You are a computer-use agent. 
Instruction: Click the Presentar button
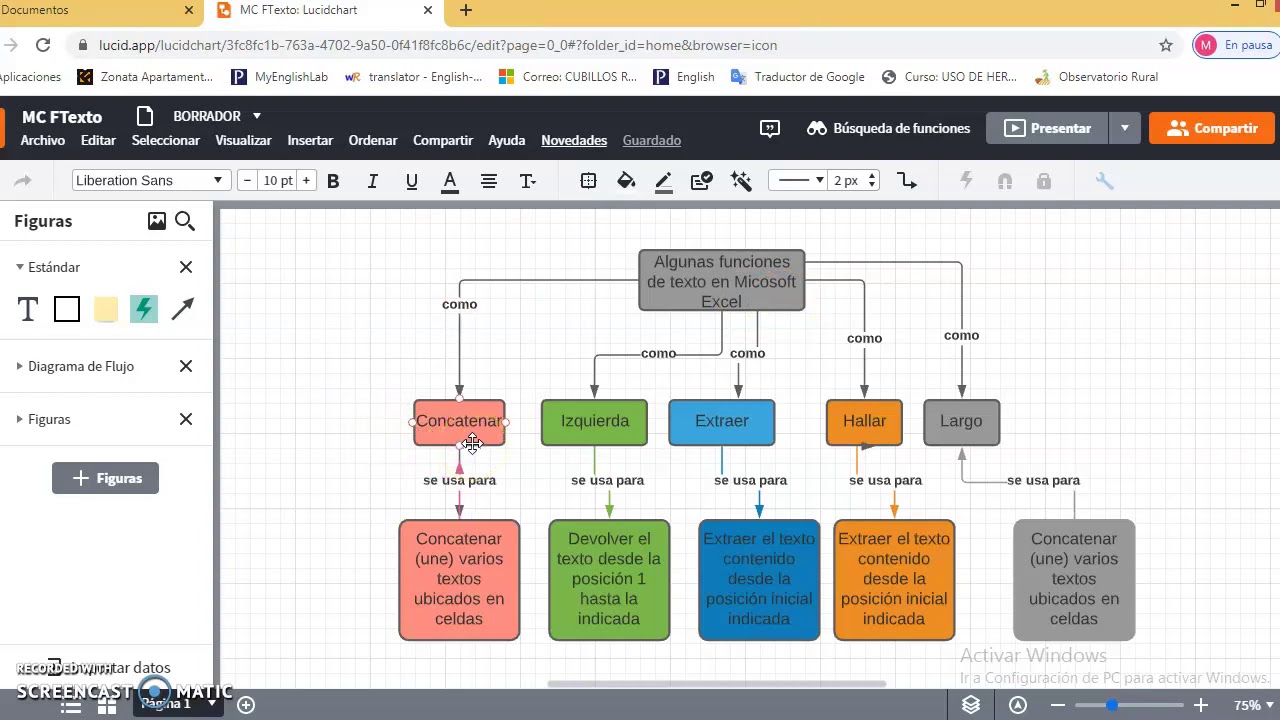[1048, 128]
